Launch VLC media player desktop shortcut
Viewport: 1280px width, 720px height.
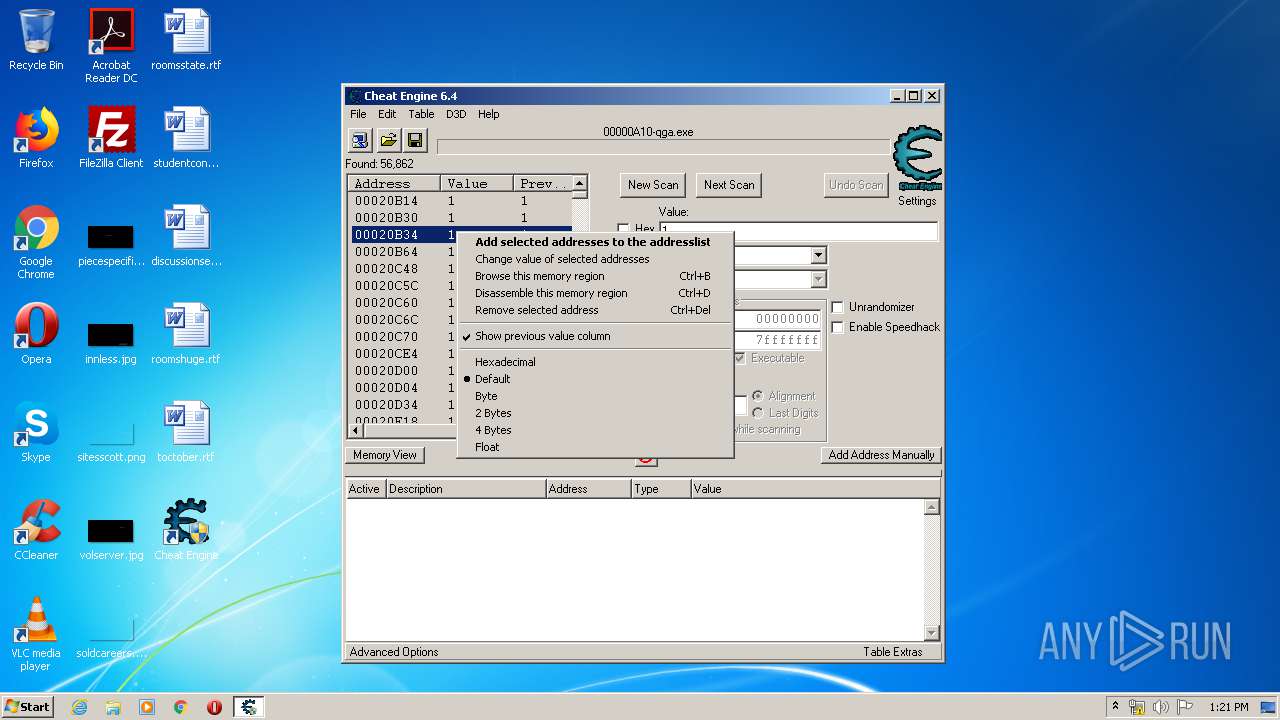pyautogui.click(x=36, y=634)
